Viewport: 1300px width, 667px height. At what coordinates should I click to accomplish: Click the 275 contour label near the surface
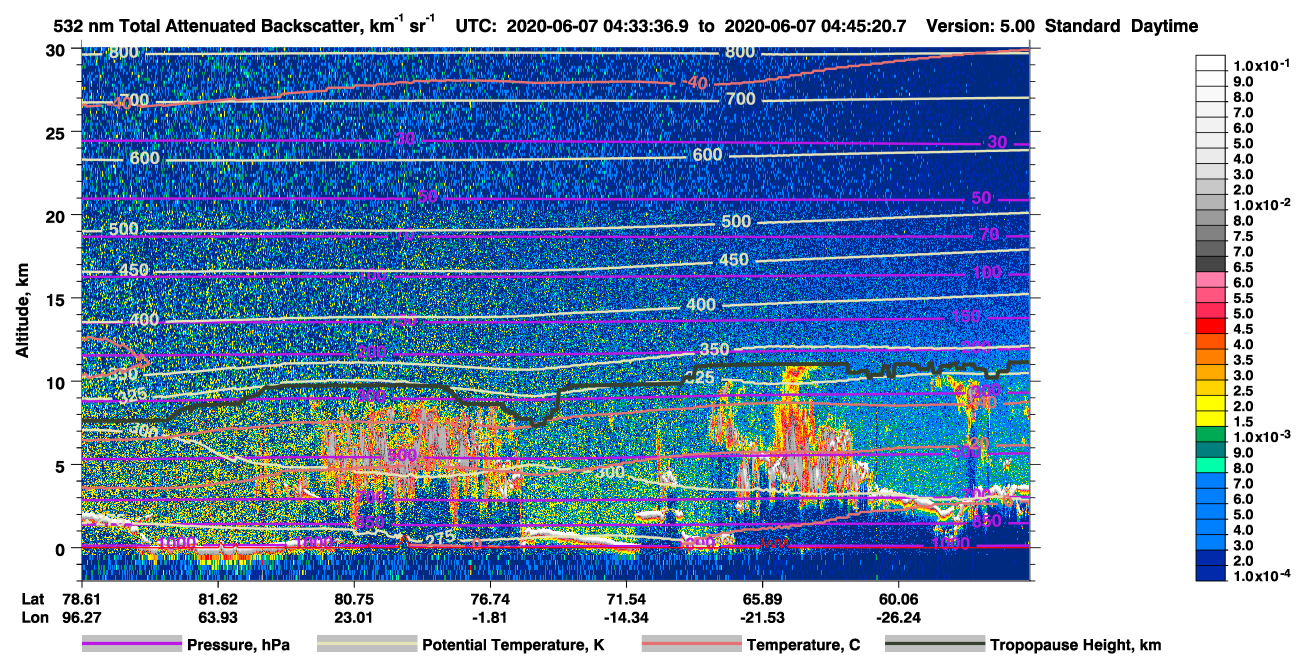click(441, 536)
